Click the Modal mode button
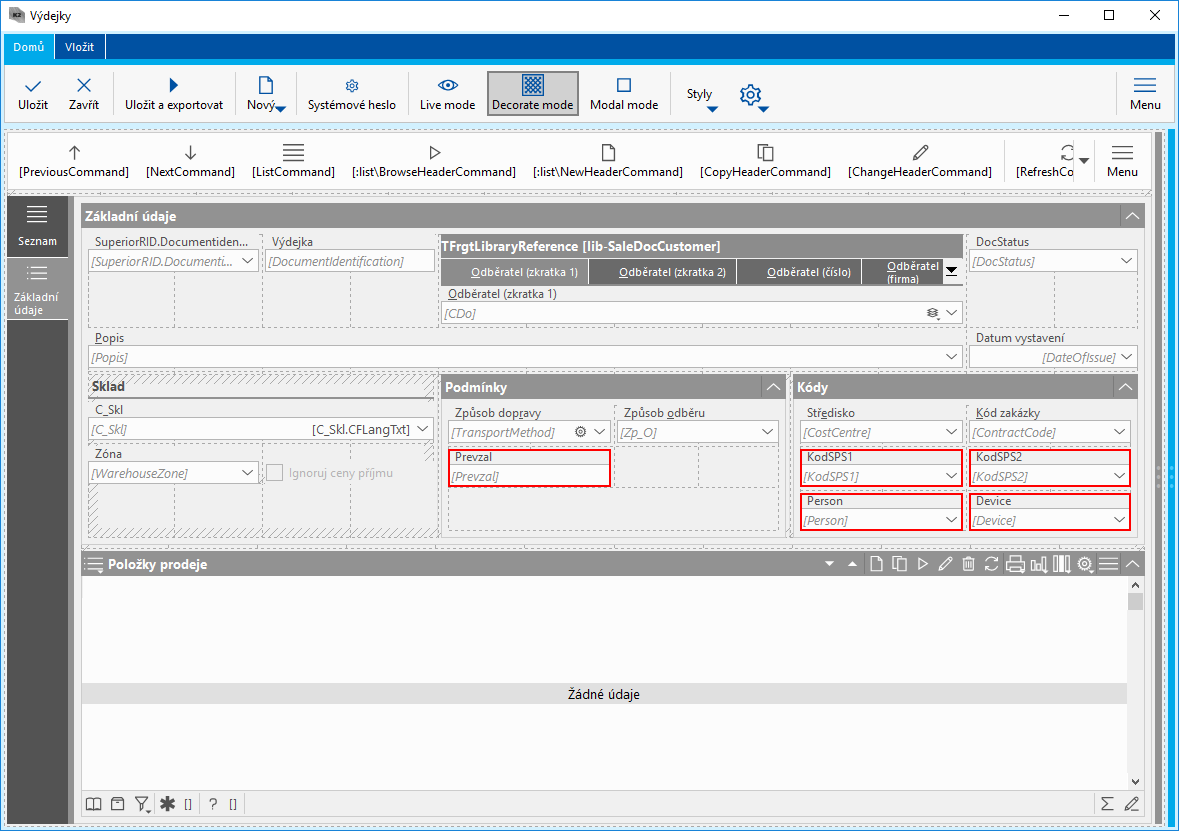The image size is (1179, 831). (624, 93)
